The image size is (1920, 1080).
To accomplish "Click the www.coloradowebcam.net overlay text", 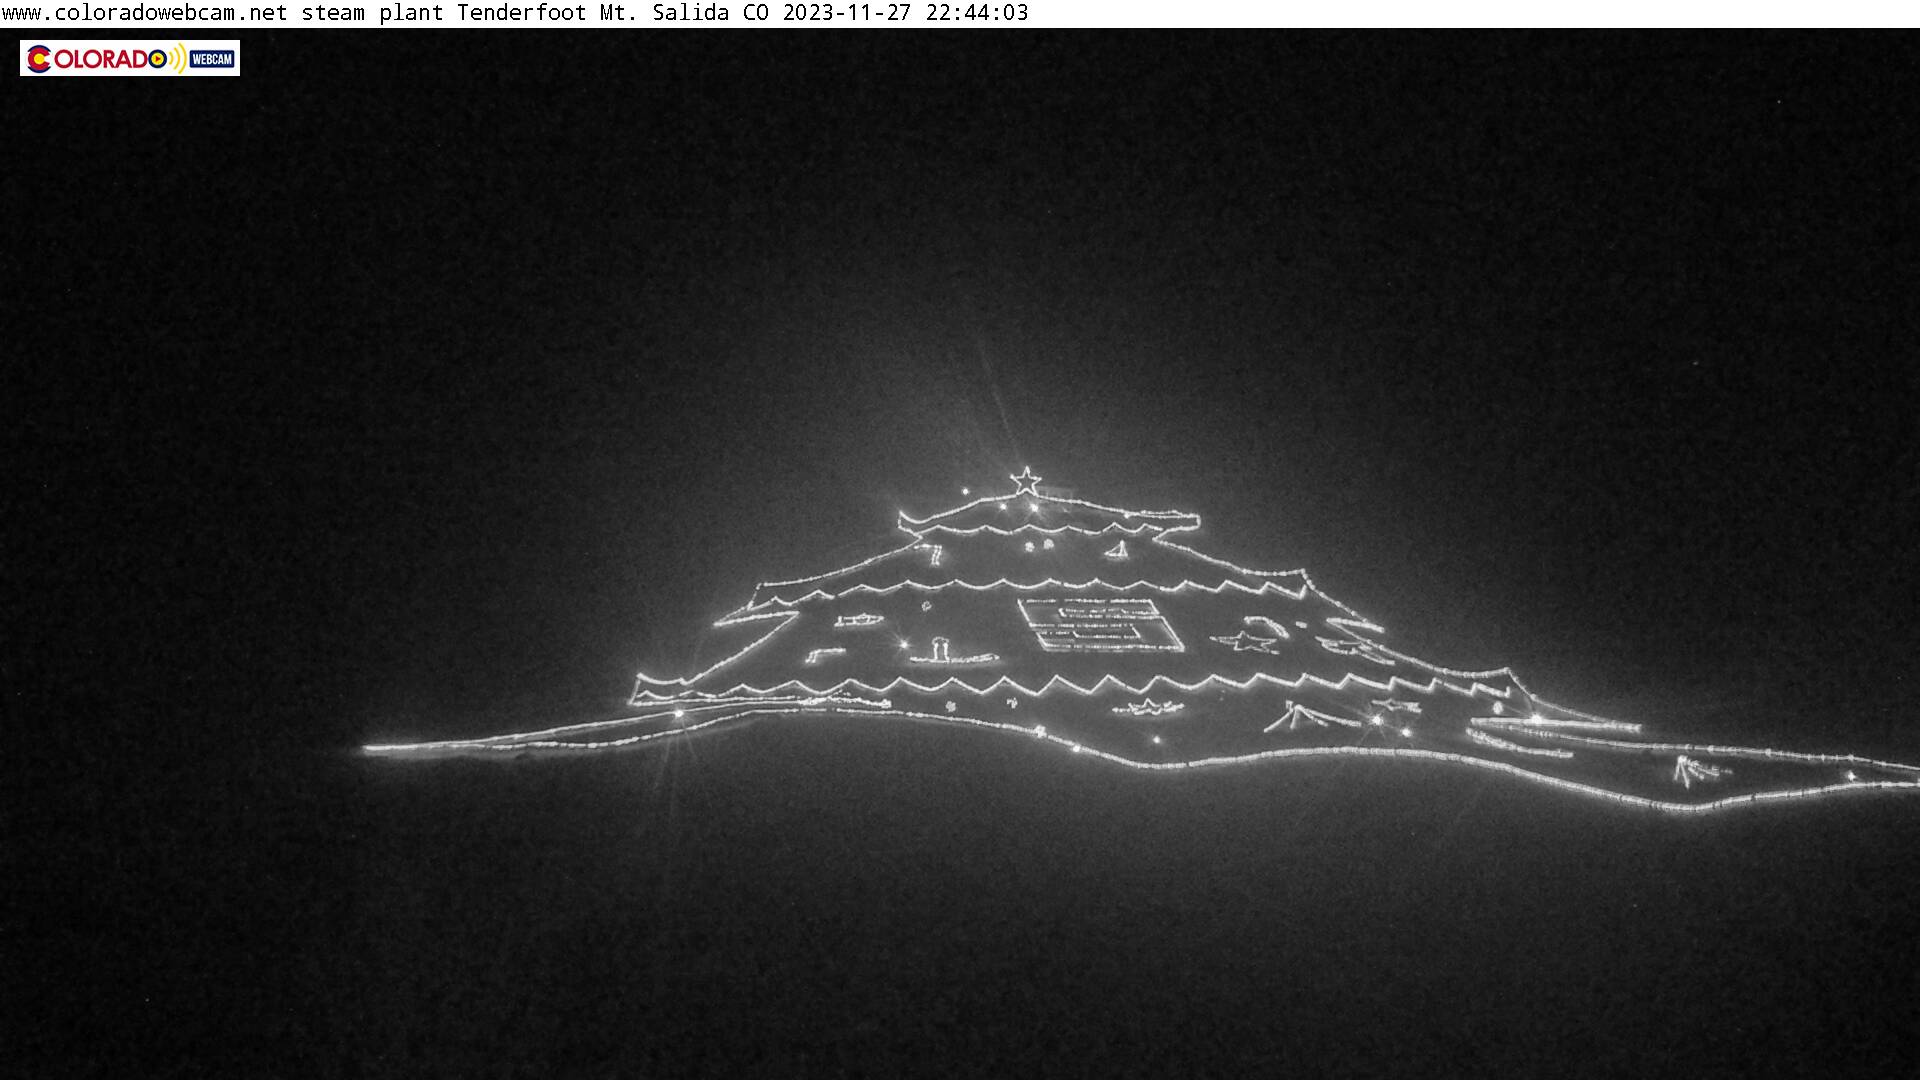I will pos(144,13).
